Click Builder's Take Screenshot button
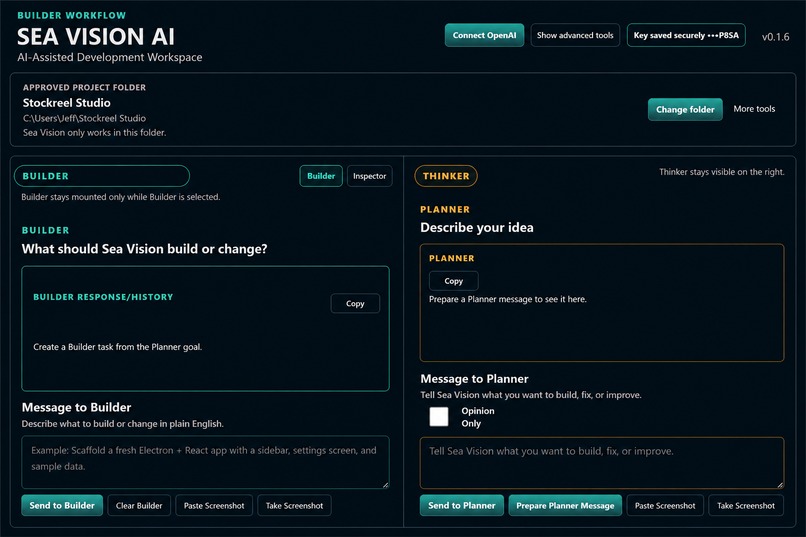This screenshot has height=537, width=806. tap(294, 506)
